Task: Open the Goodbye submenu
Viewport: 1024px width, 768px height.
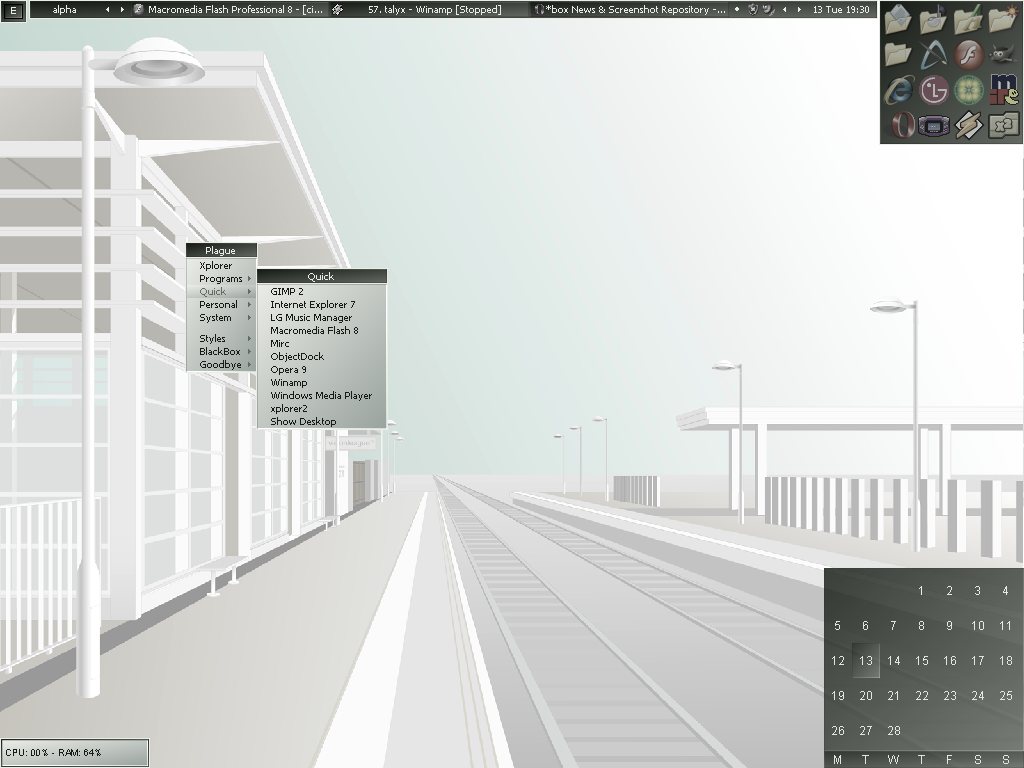Action: 221,365
